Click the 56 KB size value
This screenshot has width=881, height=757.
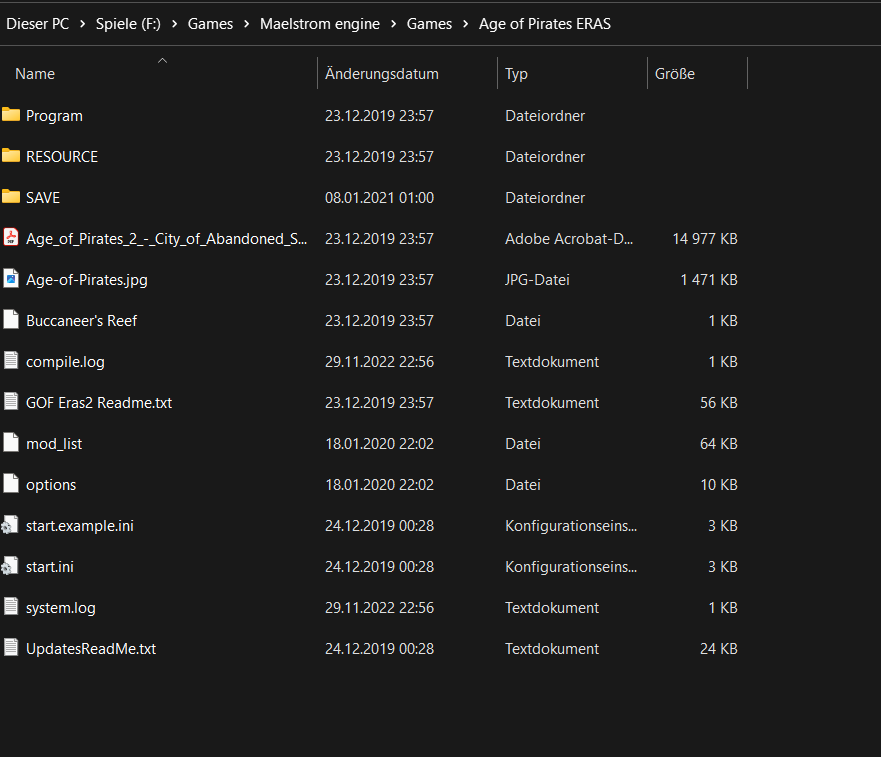[x=719, y=403]
